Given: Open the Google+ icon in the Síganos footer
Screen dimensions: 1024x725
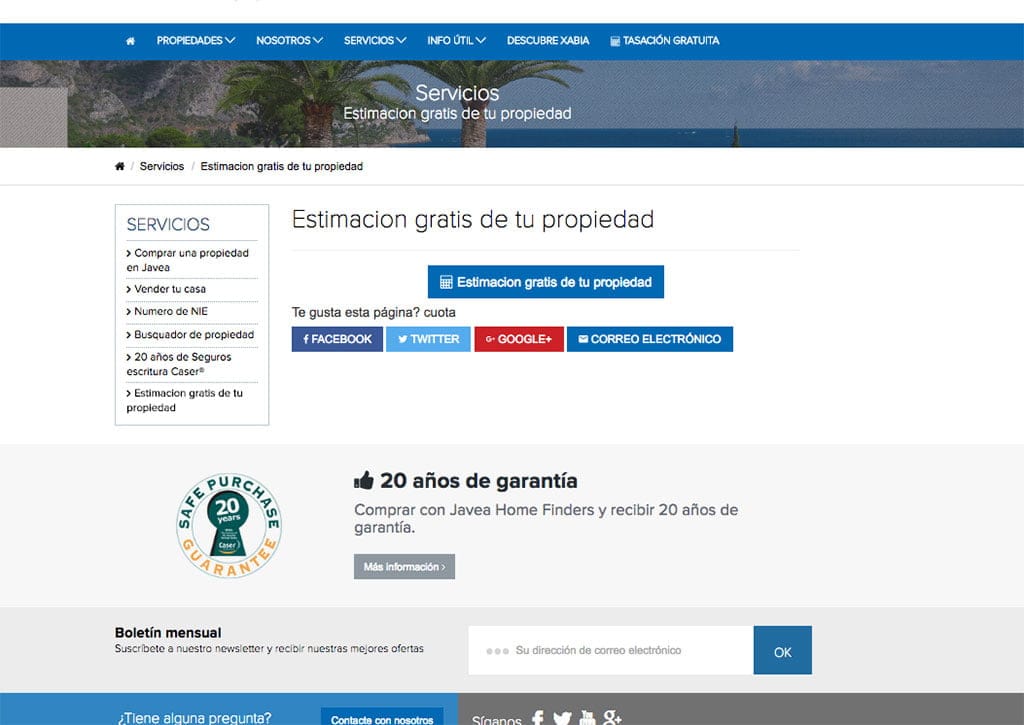Looking at the screenshot, I should click(612, 718).
